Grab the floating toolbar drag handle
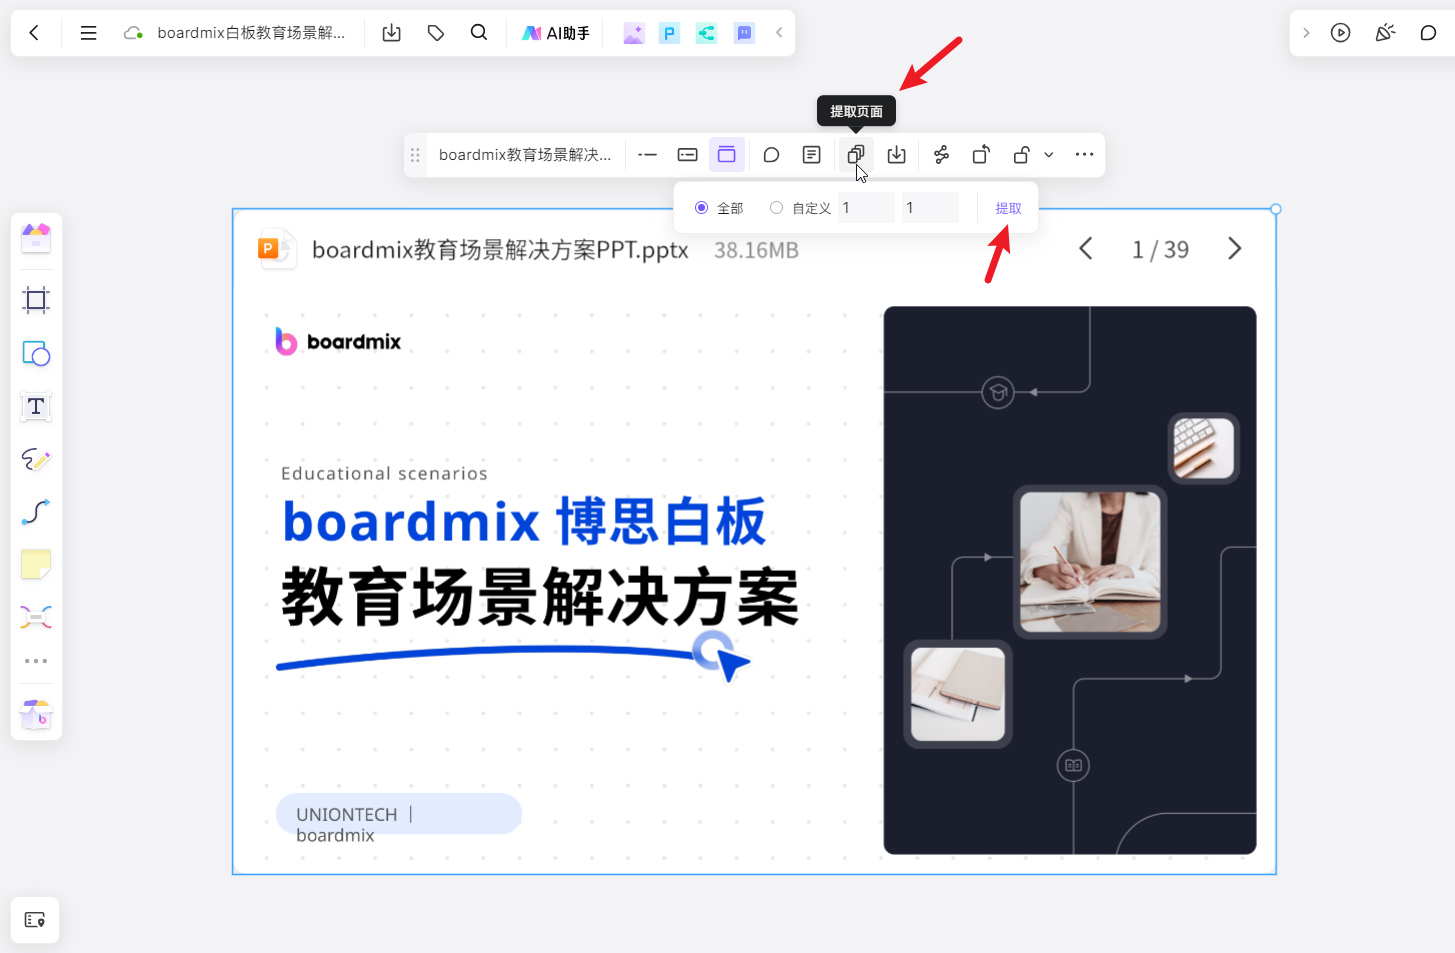The height and width of the screenshot is (953, 1455). [415, 155]
